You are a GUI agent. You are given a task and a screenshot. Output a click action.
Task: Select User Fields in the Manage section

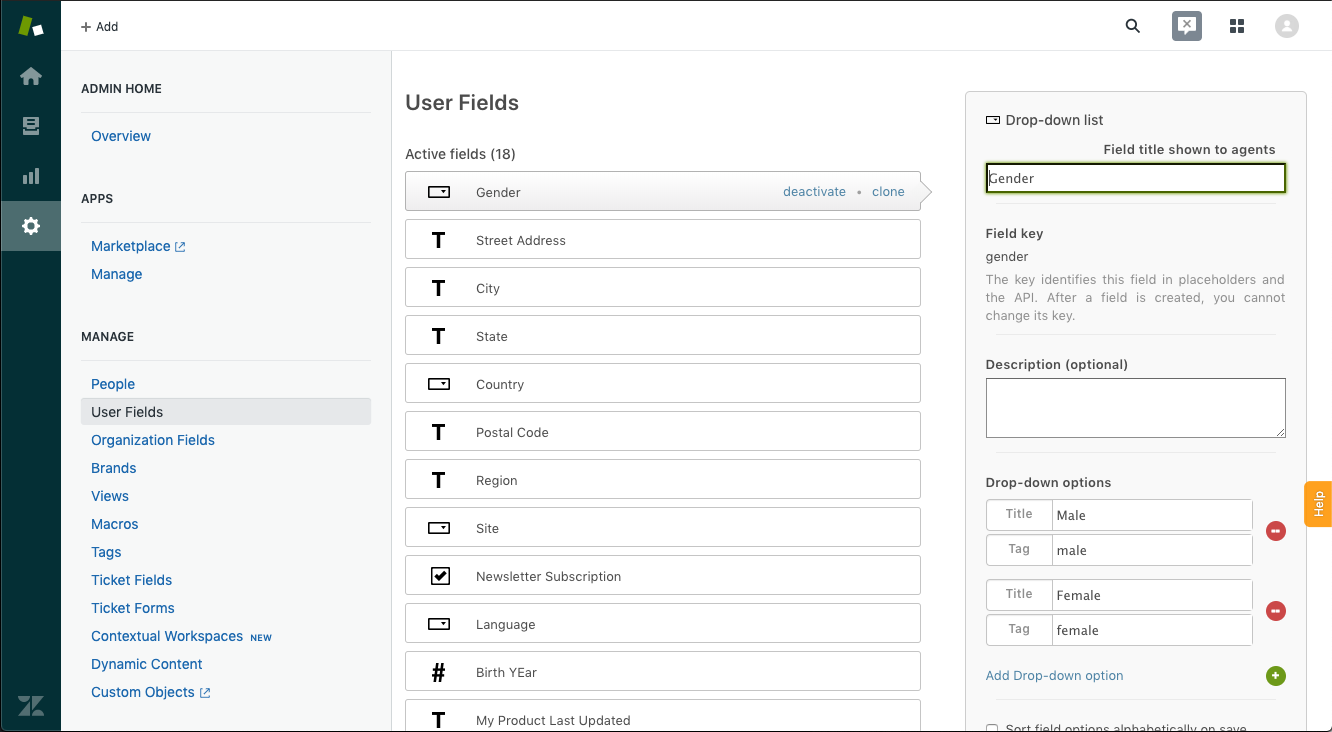(126, 411)
